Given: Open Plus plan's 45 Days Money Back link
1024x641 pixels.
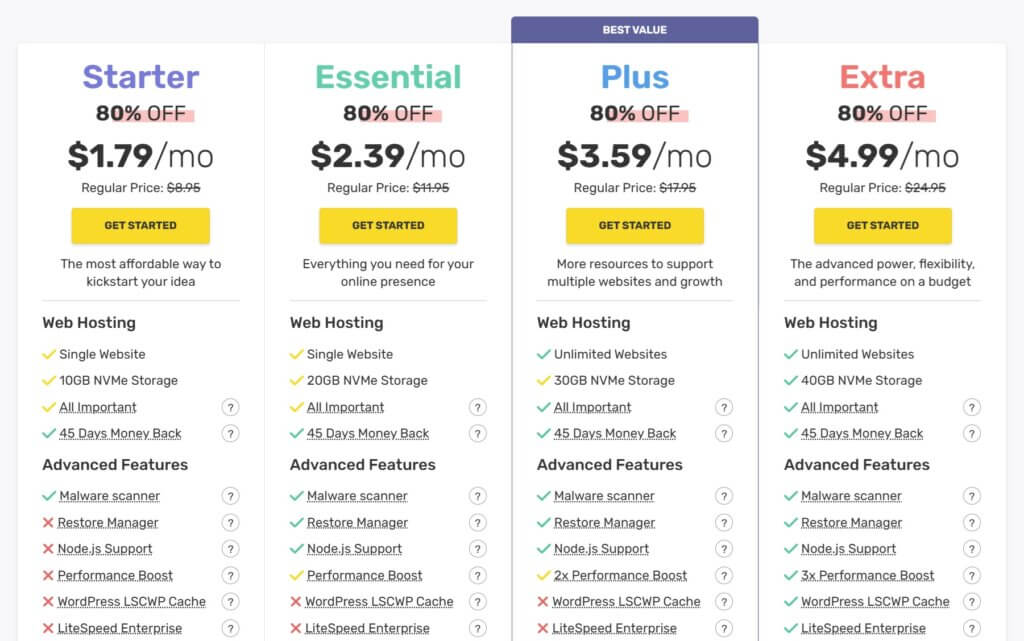Looking at the screenshot, I should (x=615, y=433).
